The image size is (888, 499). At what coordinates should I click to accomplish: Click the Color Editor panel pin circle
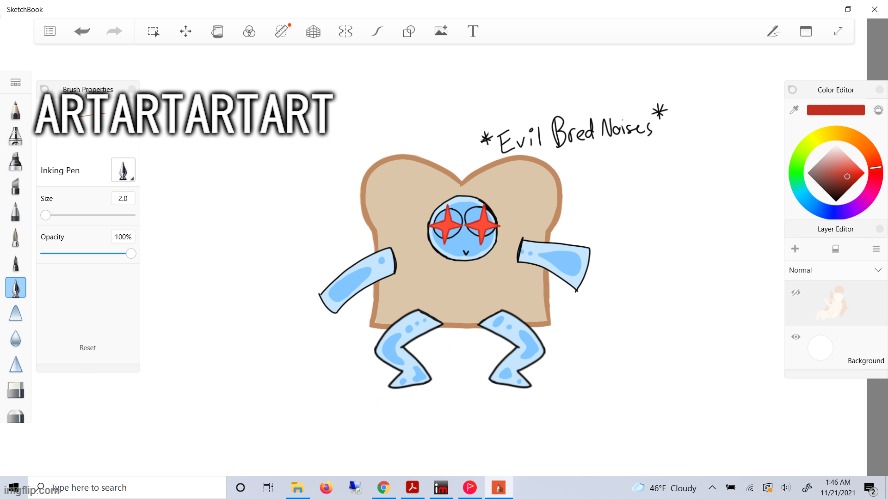coord(792,89)
